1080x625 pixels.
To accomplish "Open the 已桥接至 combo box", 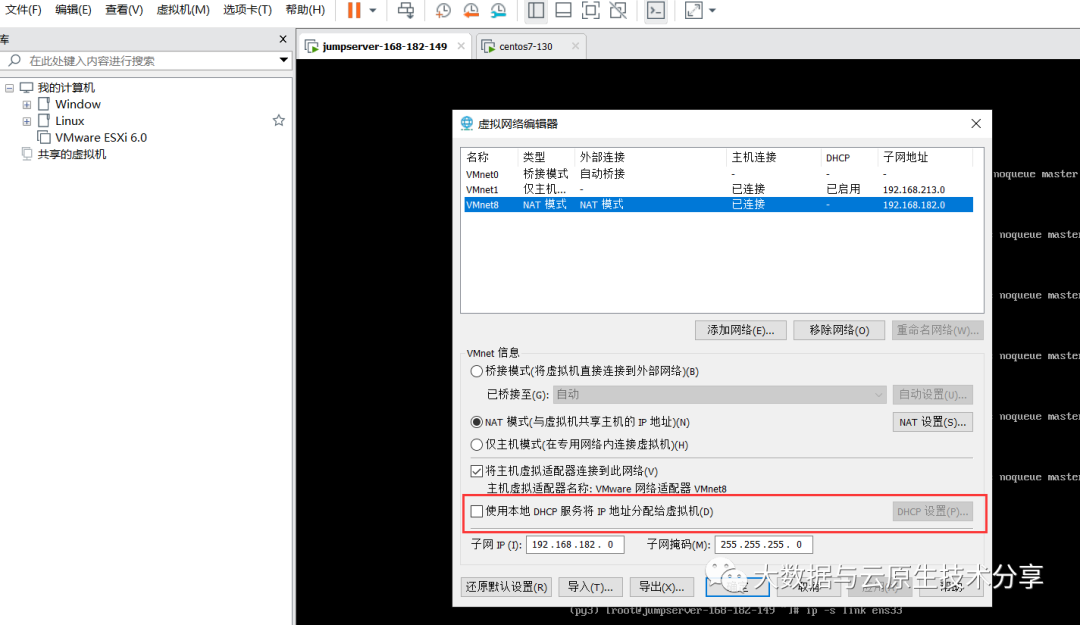I will click(x=720, y=394).
